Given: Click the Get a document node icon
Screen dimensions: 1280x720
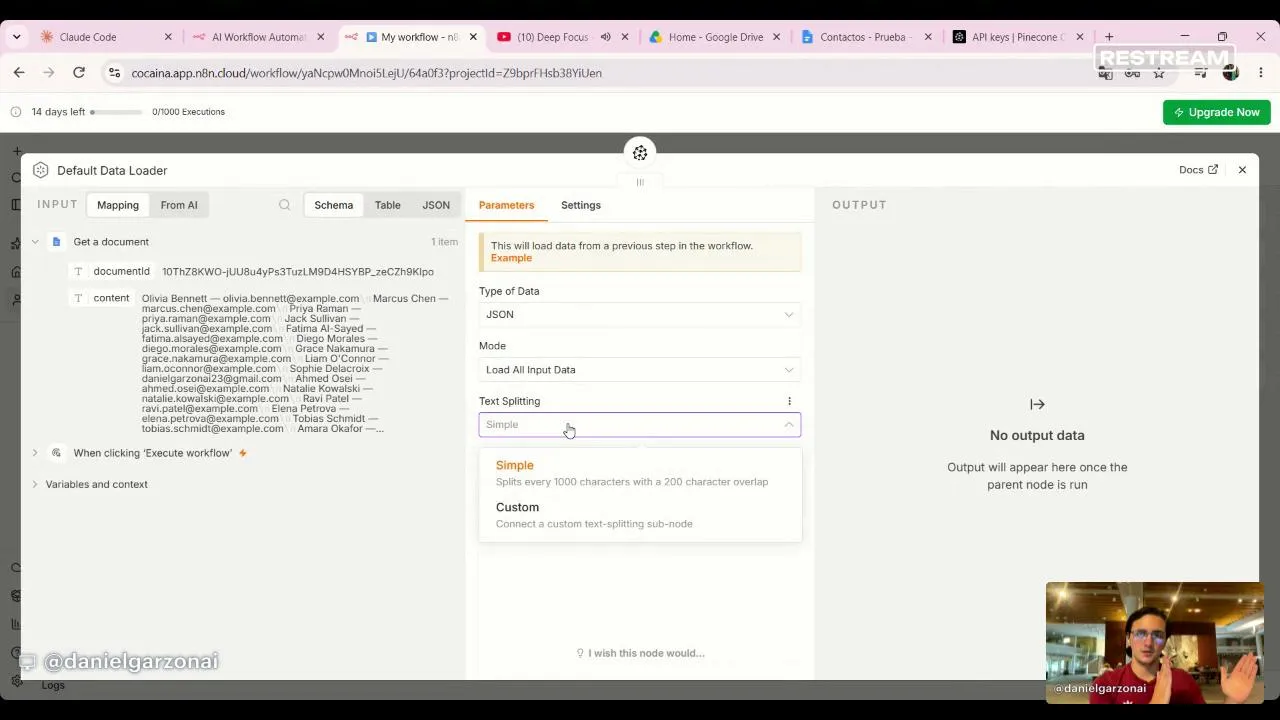Looking at the screenshot, I should [57, 242].
